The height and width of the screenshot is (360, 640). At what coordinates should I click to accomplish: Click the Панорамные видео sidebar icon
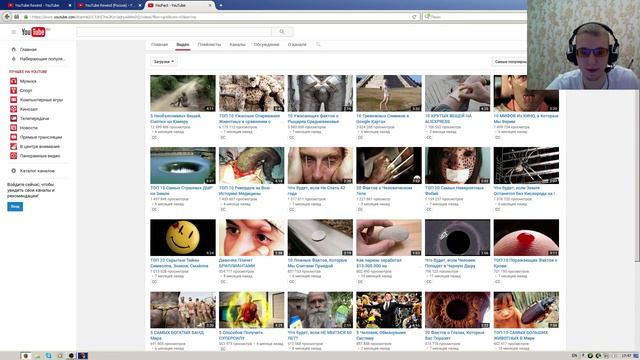click(13, 156)
